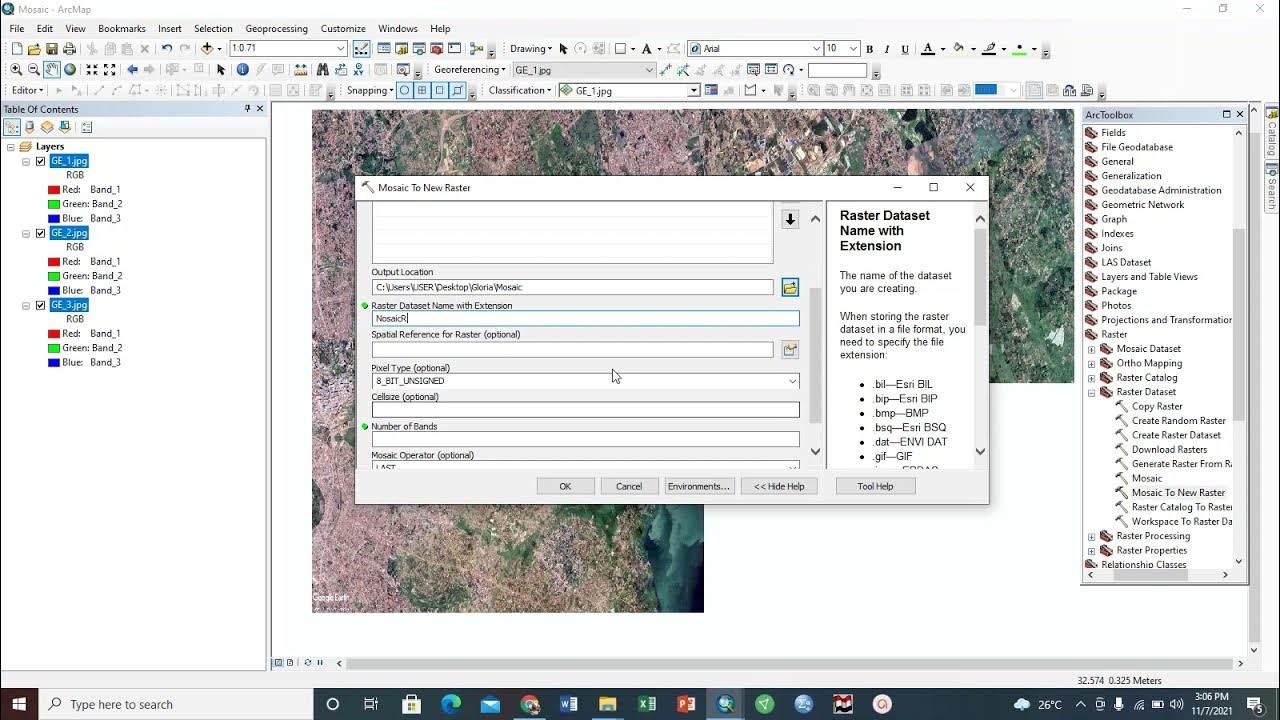
Task: Open the map scale dropdown
Action: point(341,48)
